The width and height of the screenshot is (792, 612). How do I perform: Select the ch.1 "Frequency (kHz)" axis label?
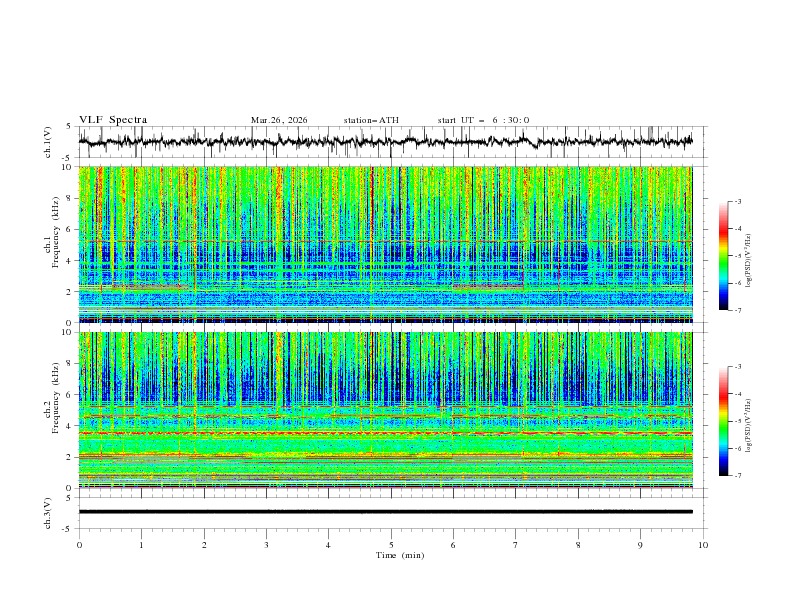pos(56,230)
